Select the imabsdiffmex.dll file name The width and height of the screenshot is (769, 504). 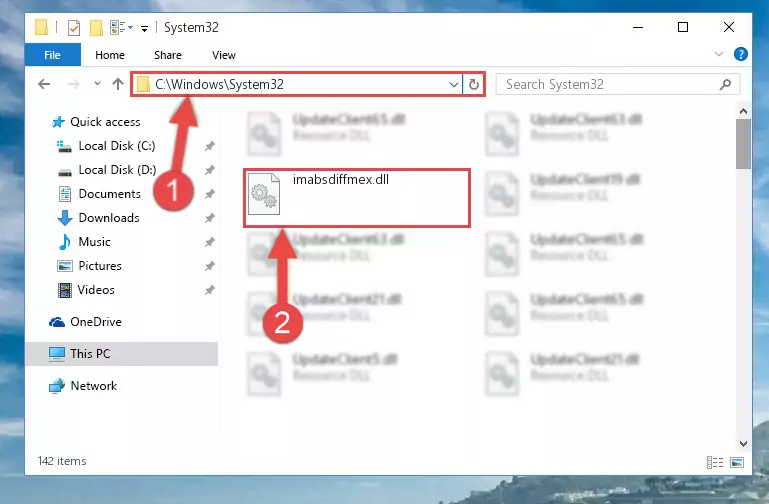tap(341, 179)
